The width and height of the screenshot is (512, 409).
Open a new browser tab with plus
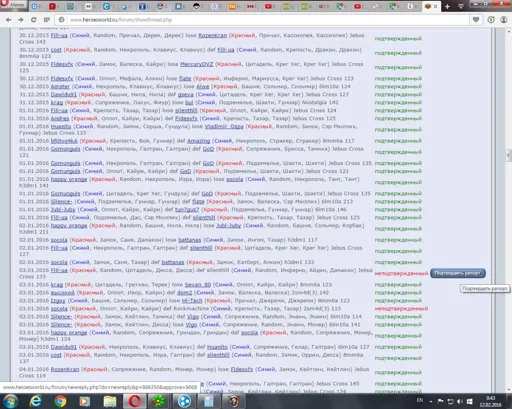point(447,6)
